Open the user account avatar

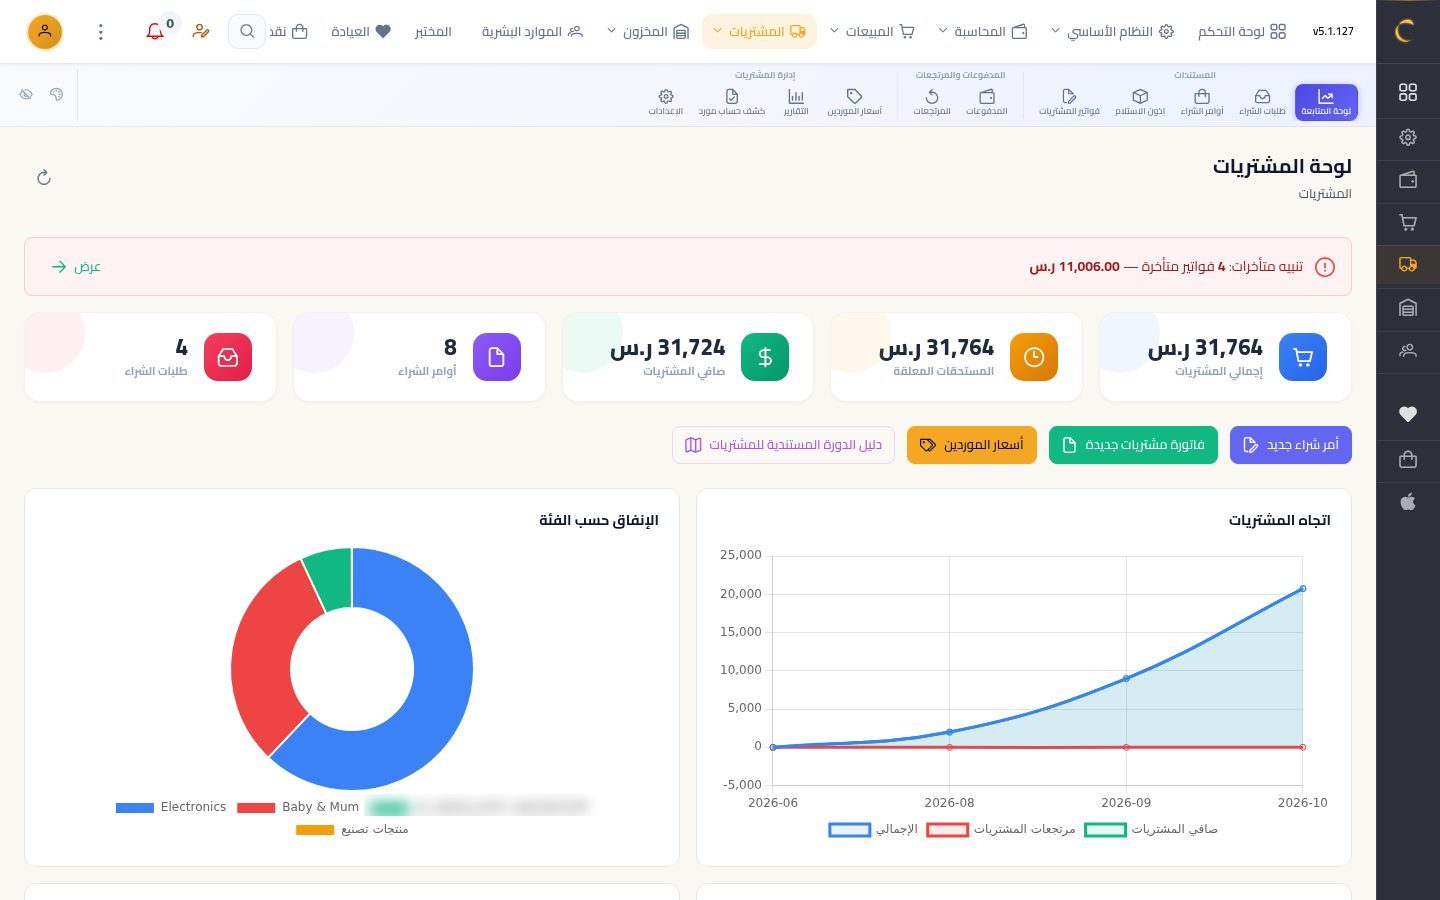pos(45,32)
